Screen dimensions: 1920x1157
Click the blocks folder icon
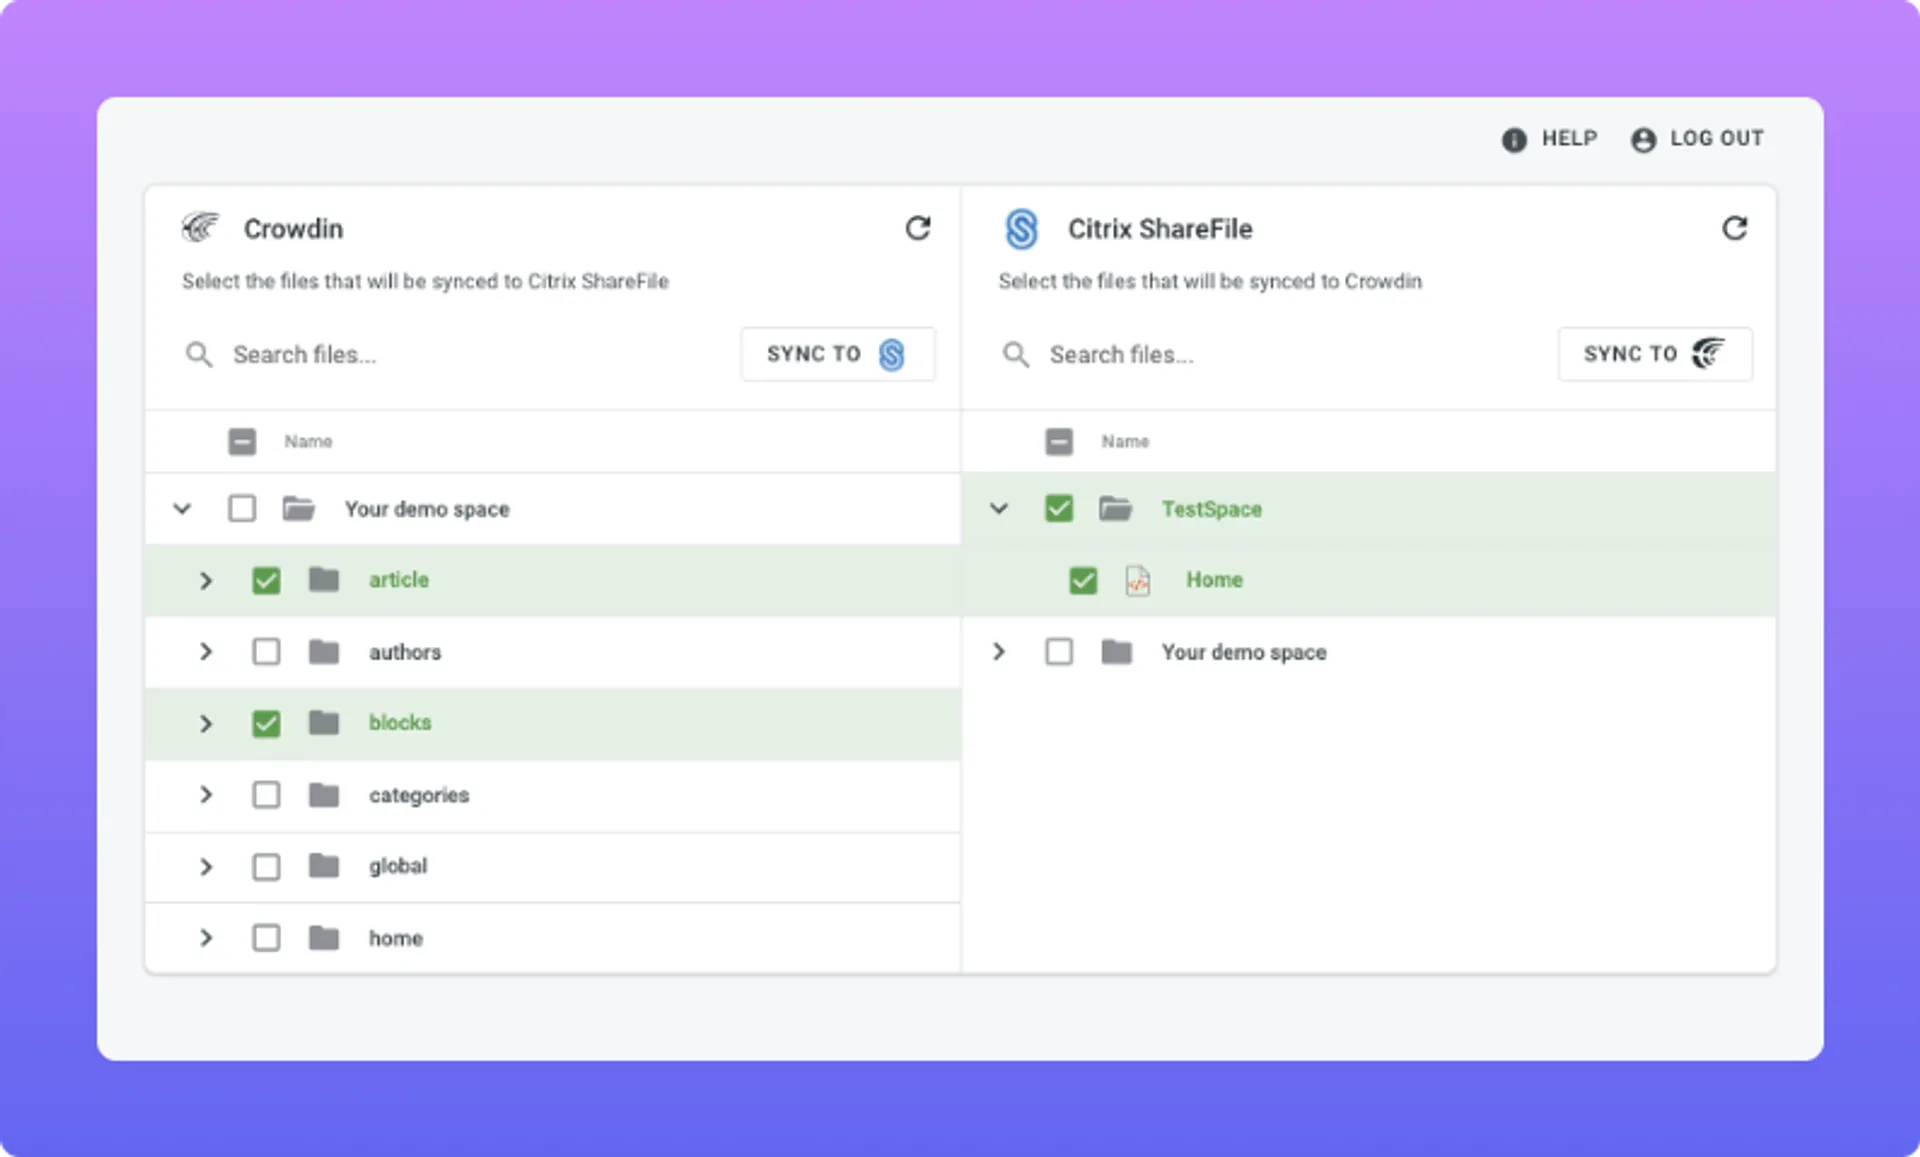coord(324,722)
